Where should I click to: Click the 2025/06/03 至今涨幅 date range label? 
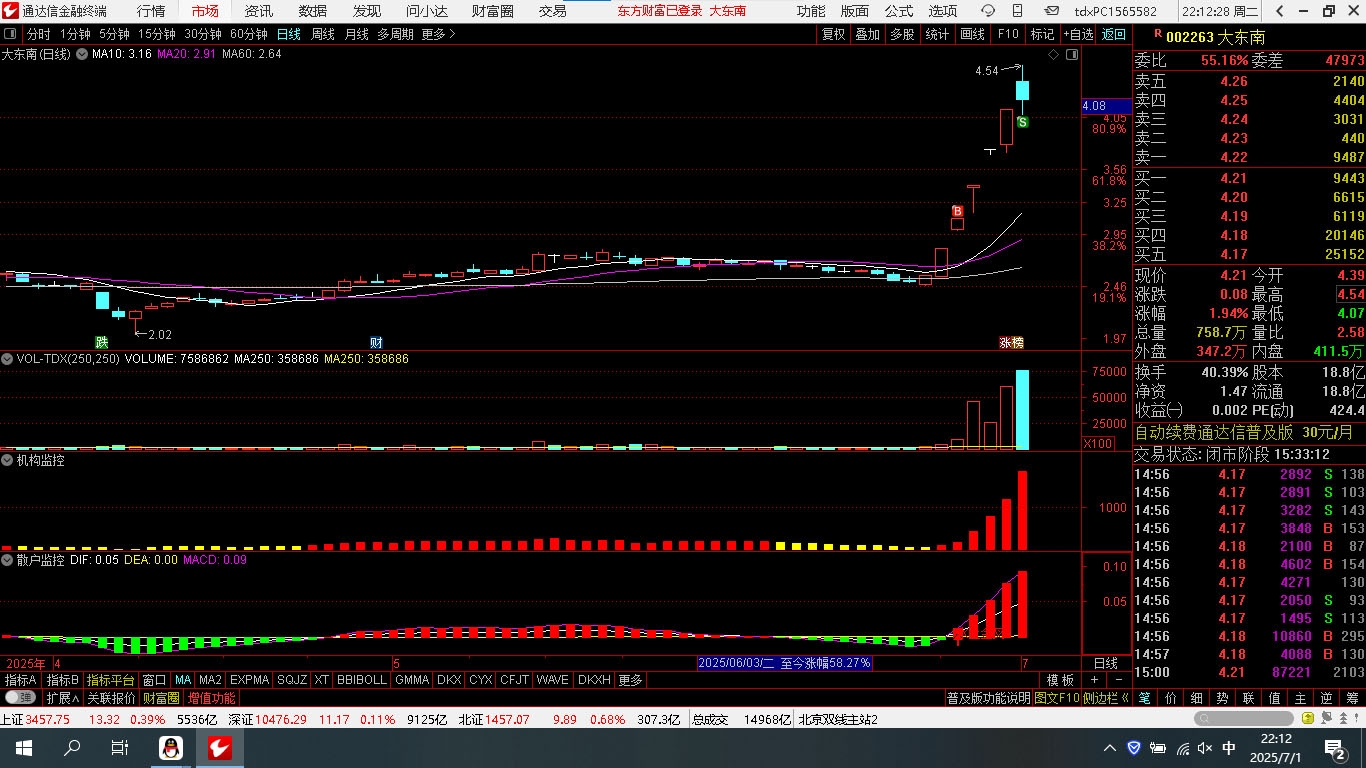pyautogui.click(x=784, y=663)
